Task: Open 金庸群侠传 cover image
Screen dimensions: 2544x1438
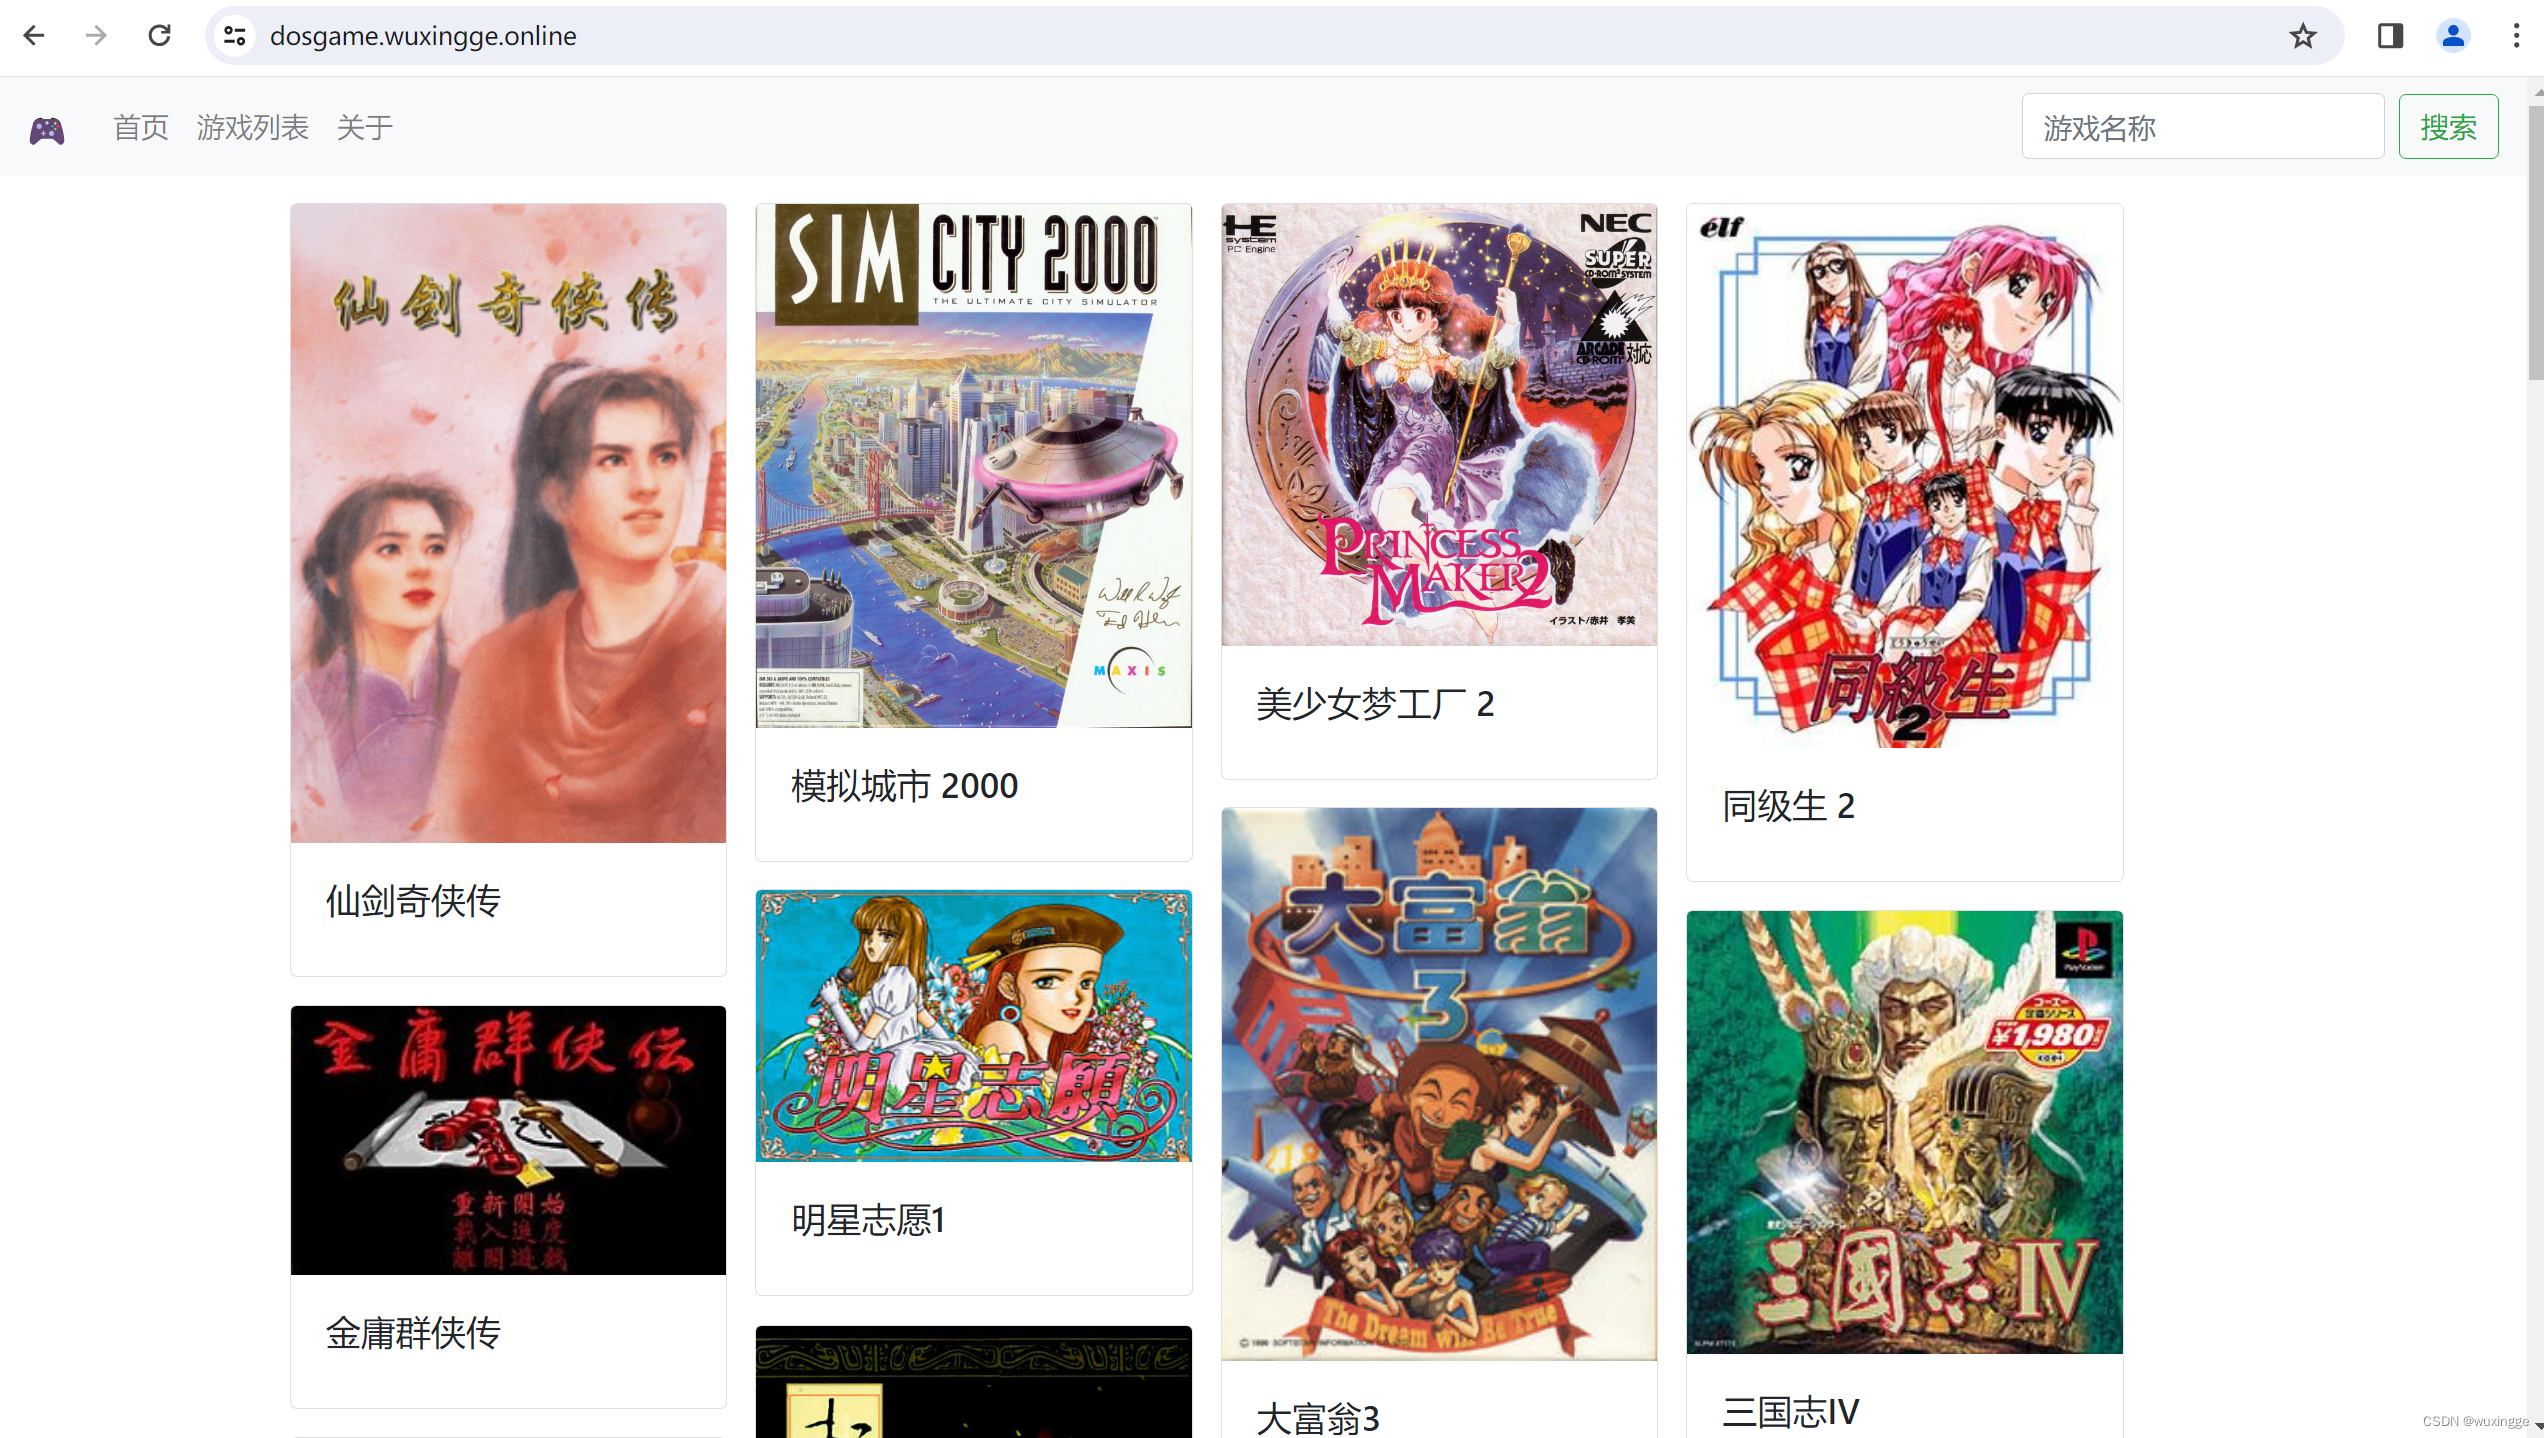Action: click(508, 1140)
